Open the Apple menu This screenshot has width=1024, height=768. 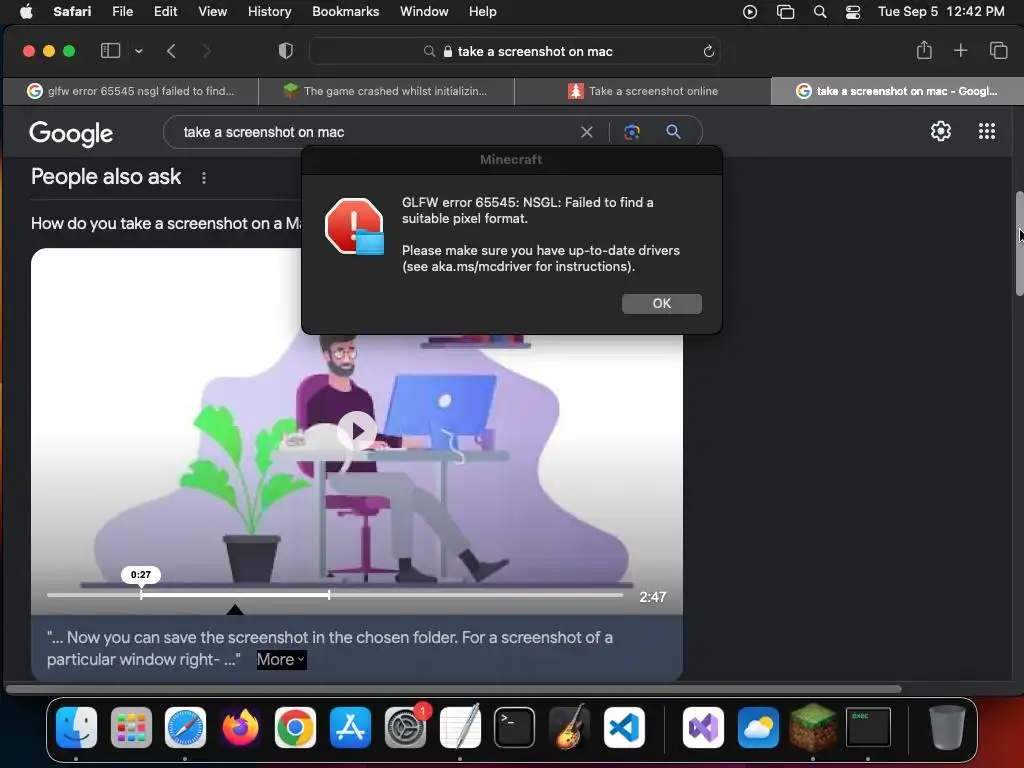click(x=26, y=12)
